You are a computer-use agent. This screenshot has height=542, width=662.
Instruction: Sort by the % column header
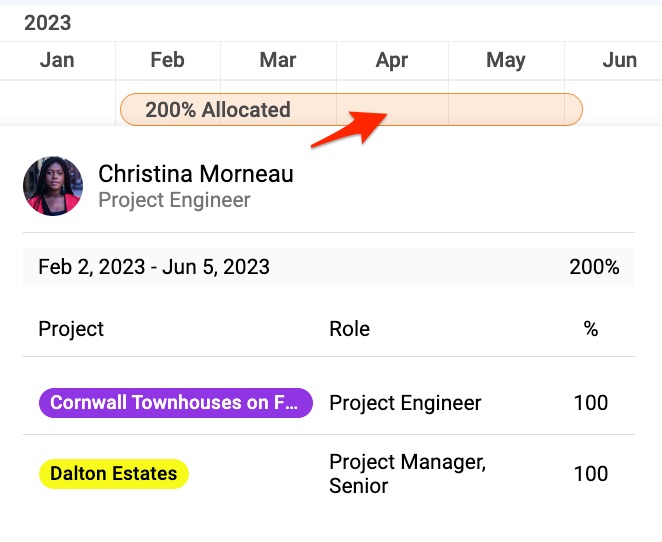591,329
